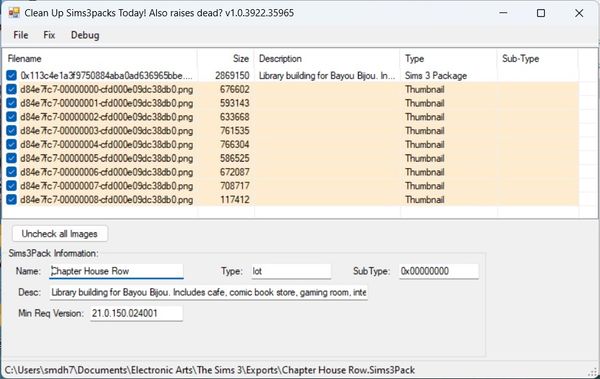Image resolution: width=600 pixels, height=379 pixels.
Task: Select filename d84e7fc7-00000005-cfd000e09dc38db0.png
Action: [x=107, y=158]
